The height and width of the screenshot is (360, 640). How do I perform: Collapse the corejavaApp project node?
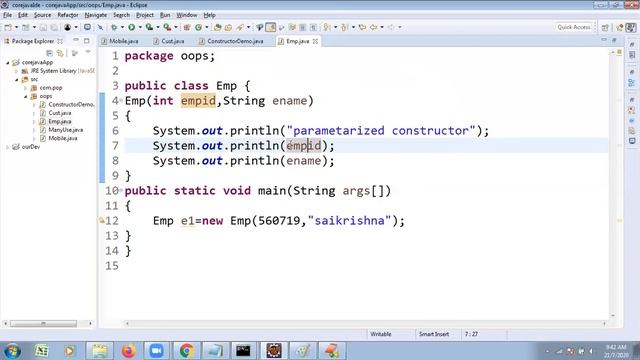8,62
